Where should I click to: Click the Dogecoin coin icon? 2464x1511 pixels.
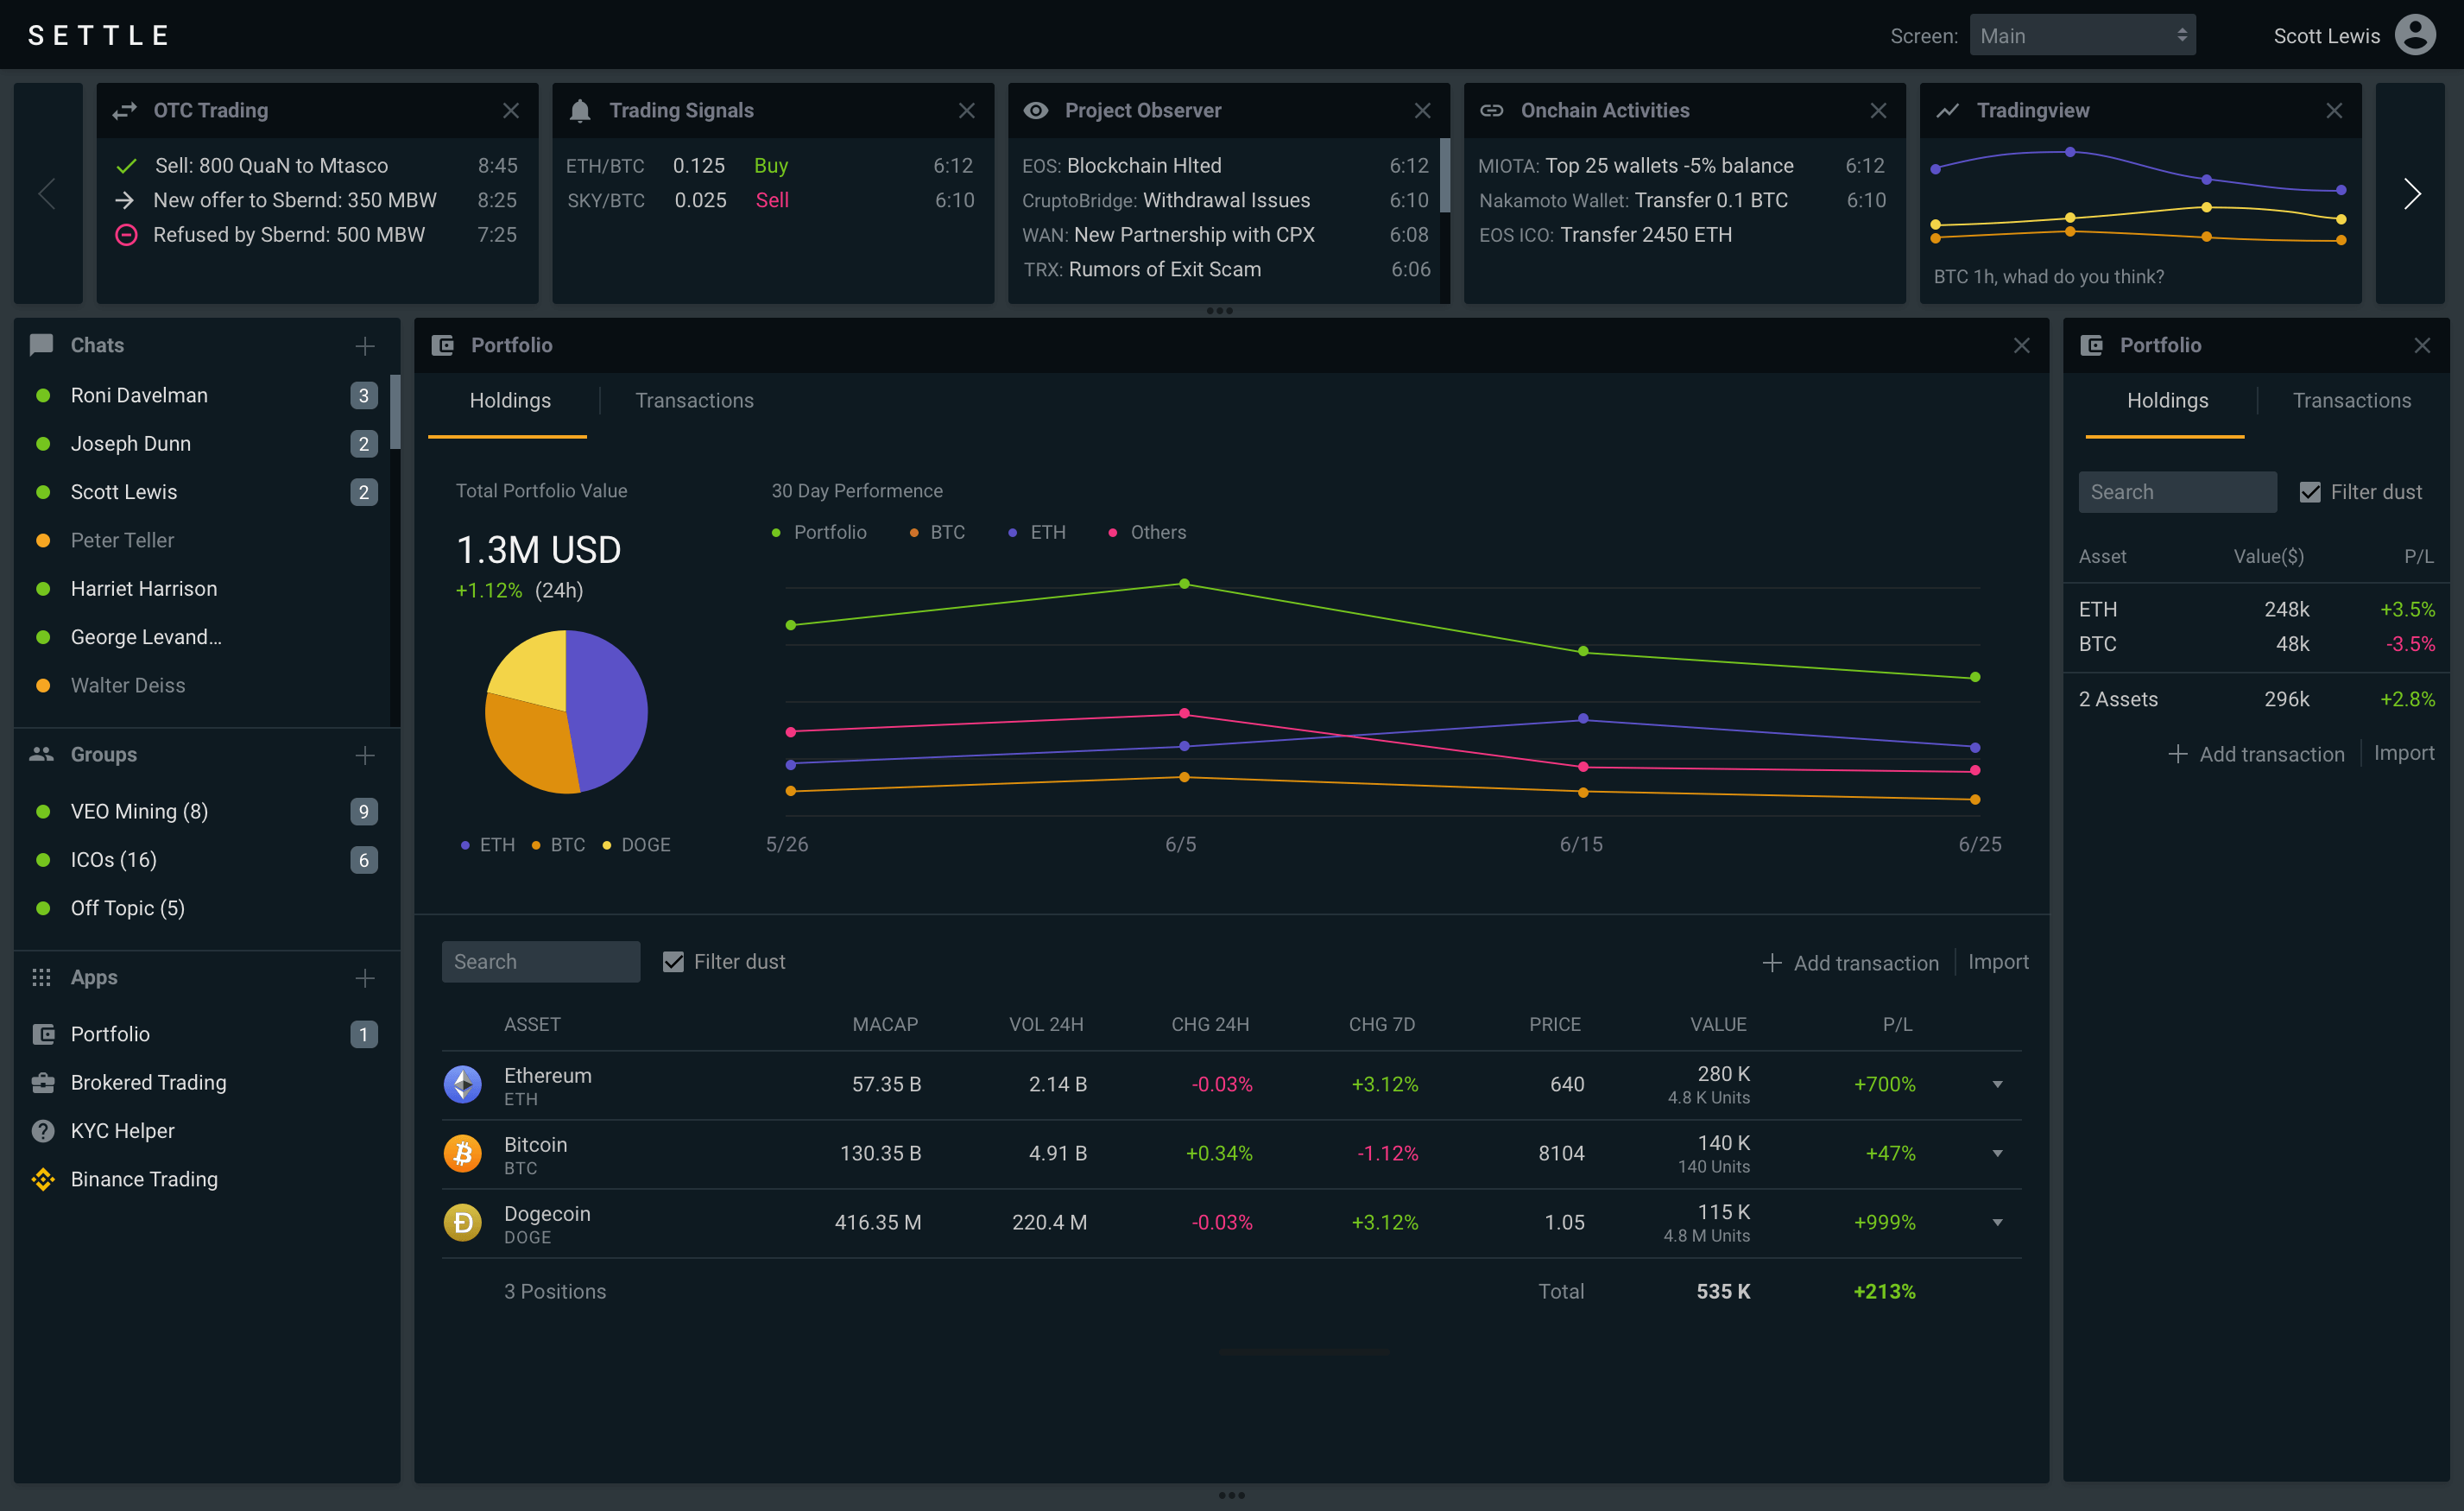463,1223
